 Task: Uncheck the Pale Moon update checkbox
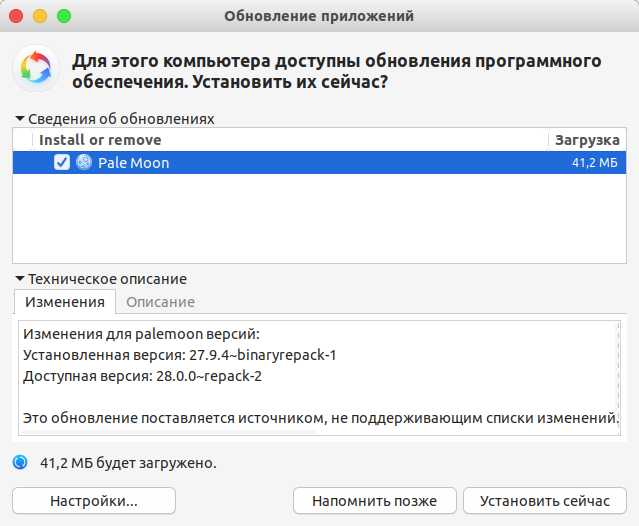point(62,162)
